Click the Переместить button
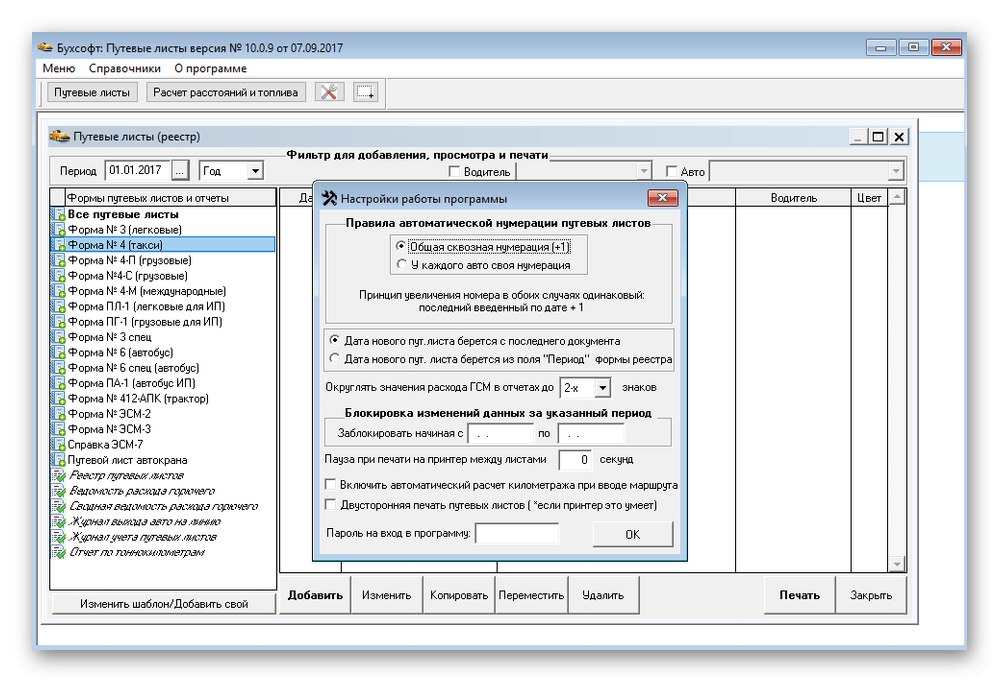Image resolution: width=999 pixels, height=682 pixels. (x=531, y=595)
